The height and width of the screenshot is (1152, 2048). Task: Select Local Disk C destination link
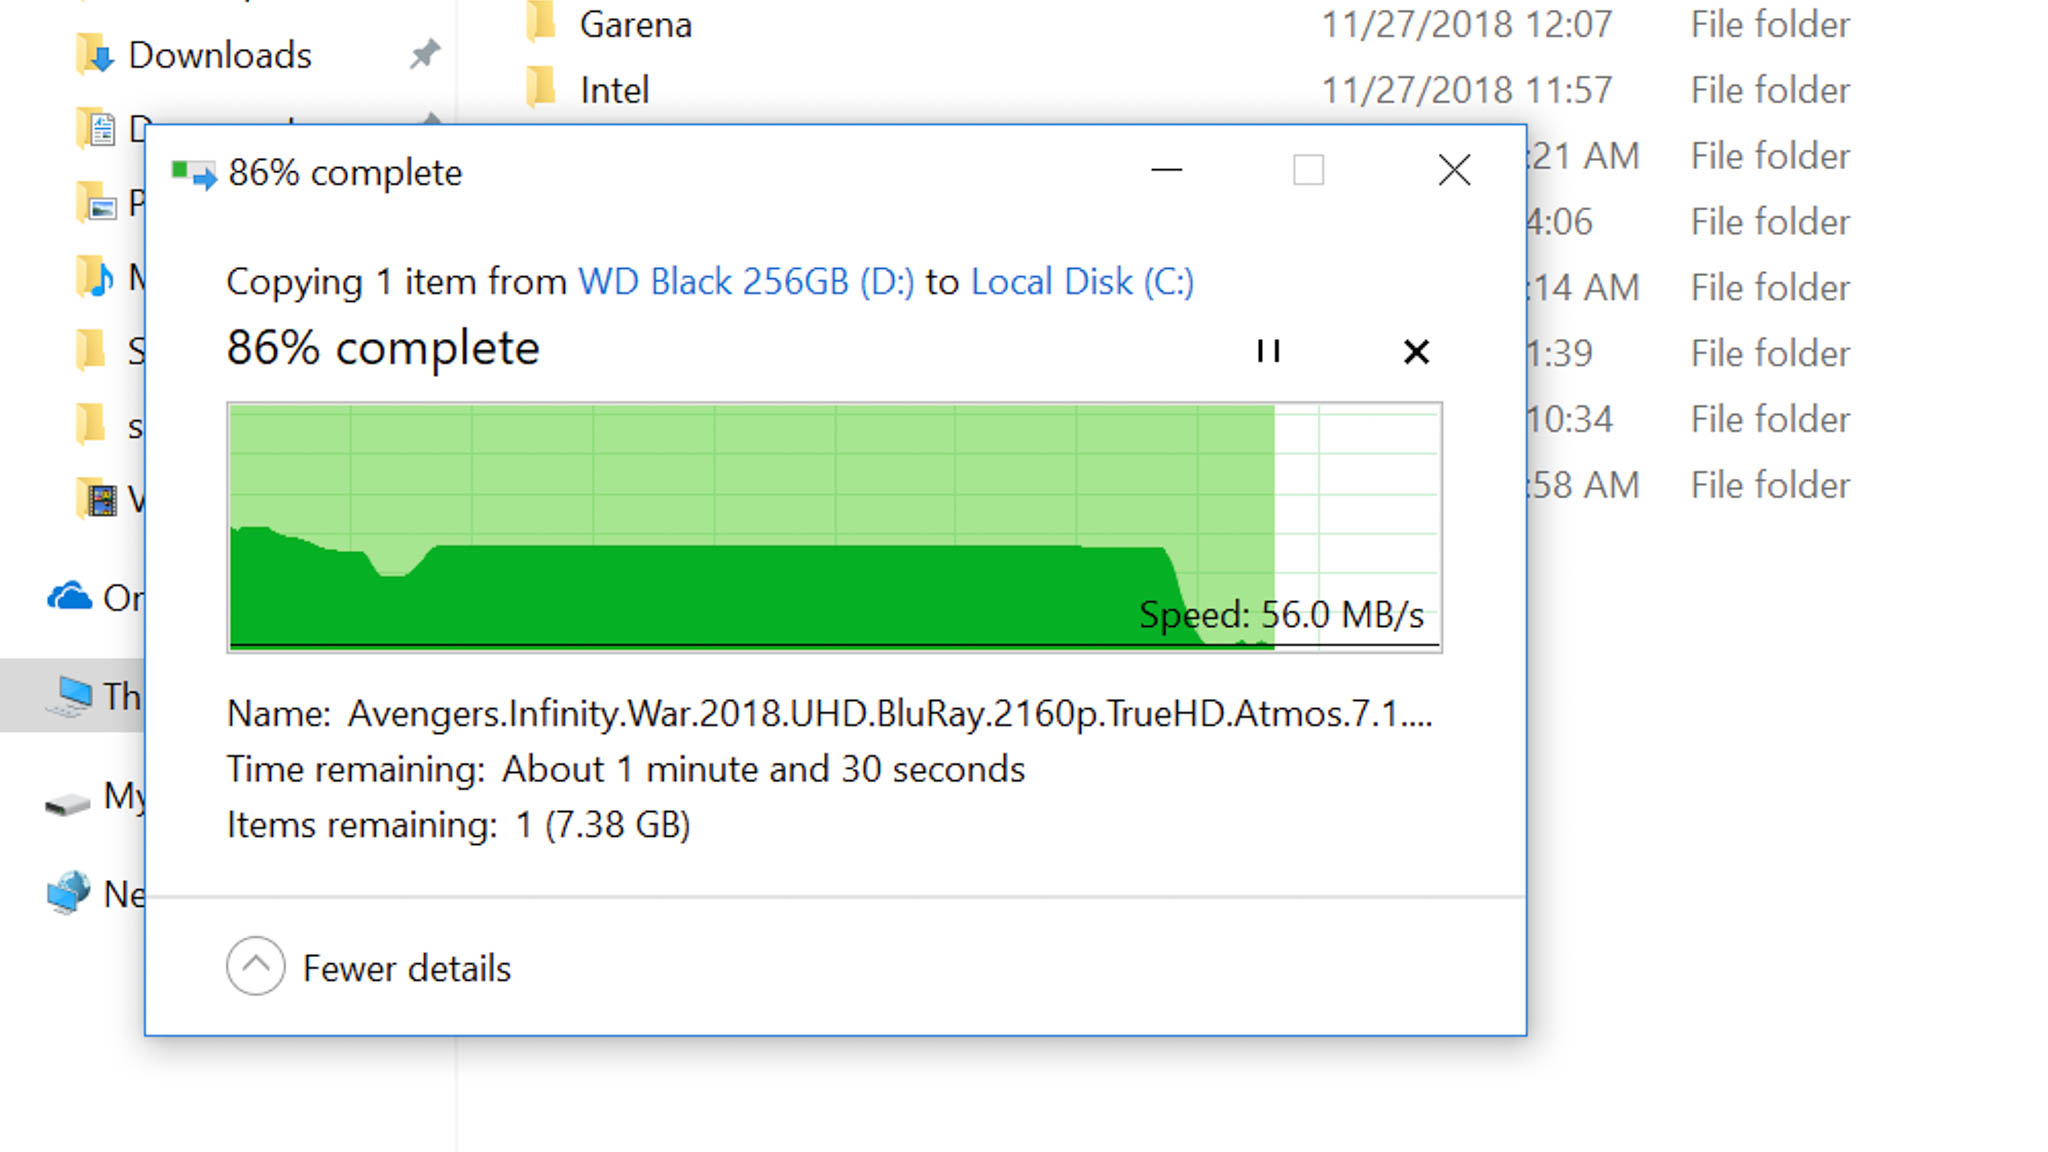tap(1083, 281)
